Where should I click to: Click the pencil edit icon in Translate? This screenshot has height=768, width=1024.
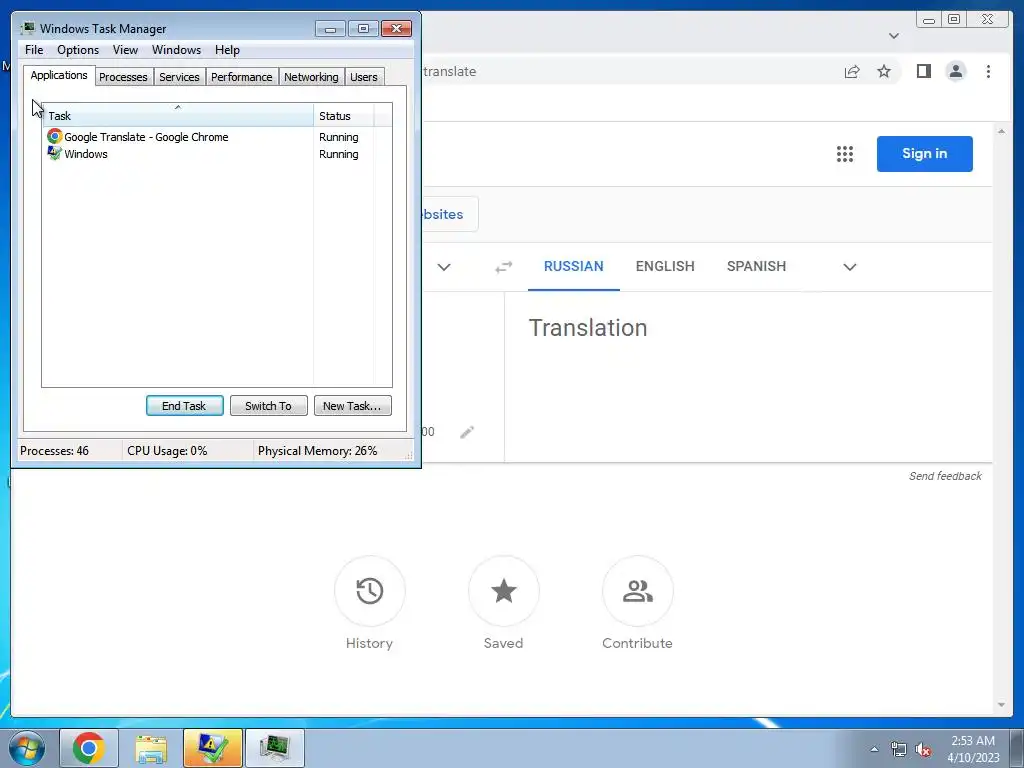(x=466, y=432)
